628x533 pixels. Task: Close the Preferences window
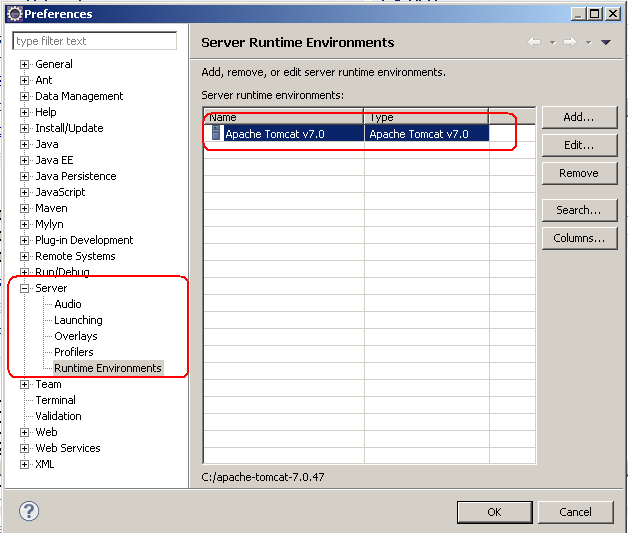(x=613, y=14)
